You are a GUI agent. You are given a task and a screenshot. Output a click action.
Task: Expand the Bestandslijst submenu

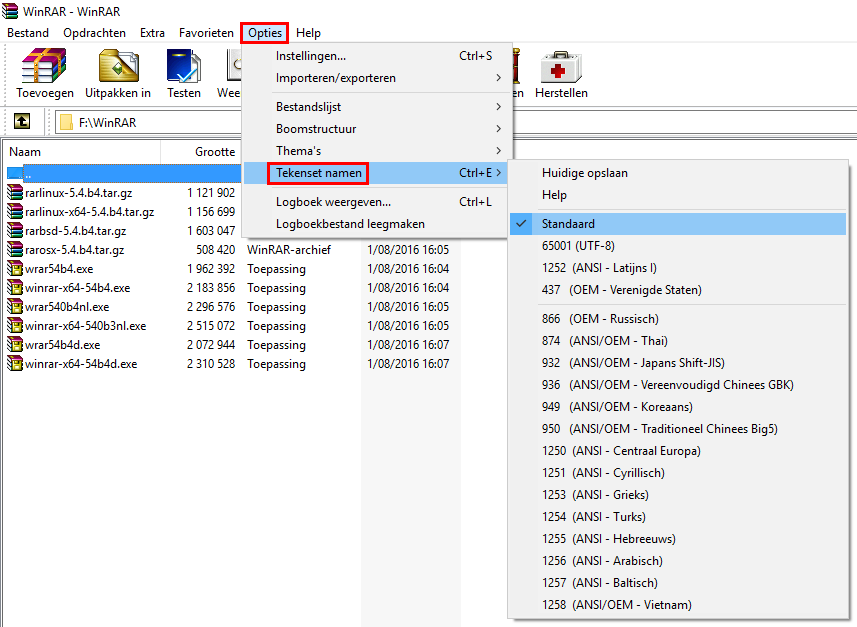coord(375,107)
